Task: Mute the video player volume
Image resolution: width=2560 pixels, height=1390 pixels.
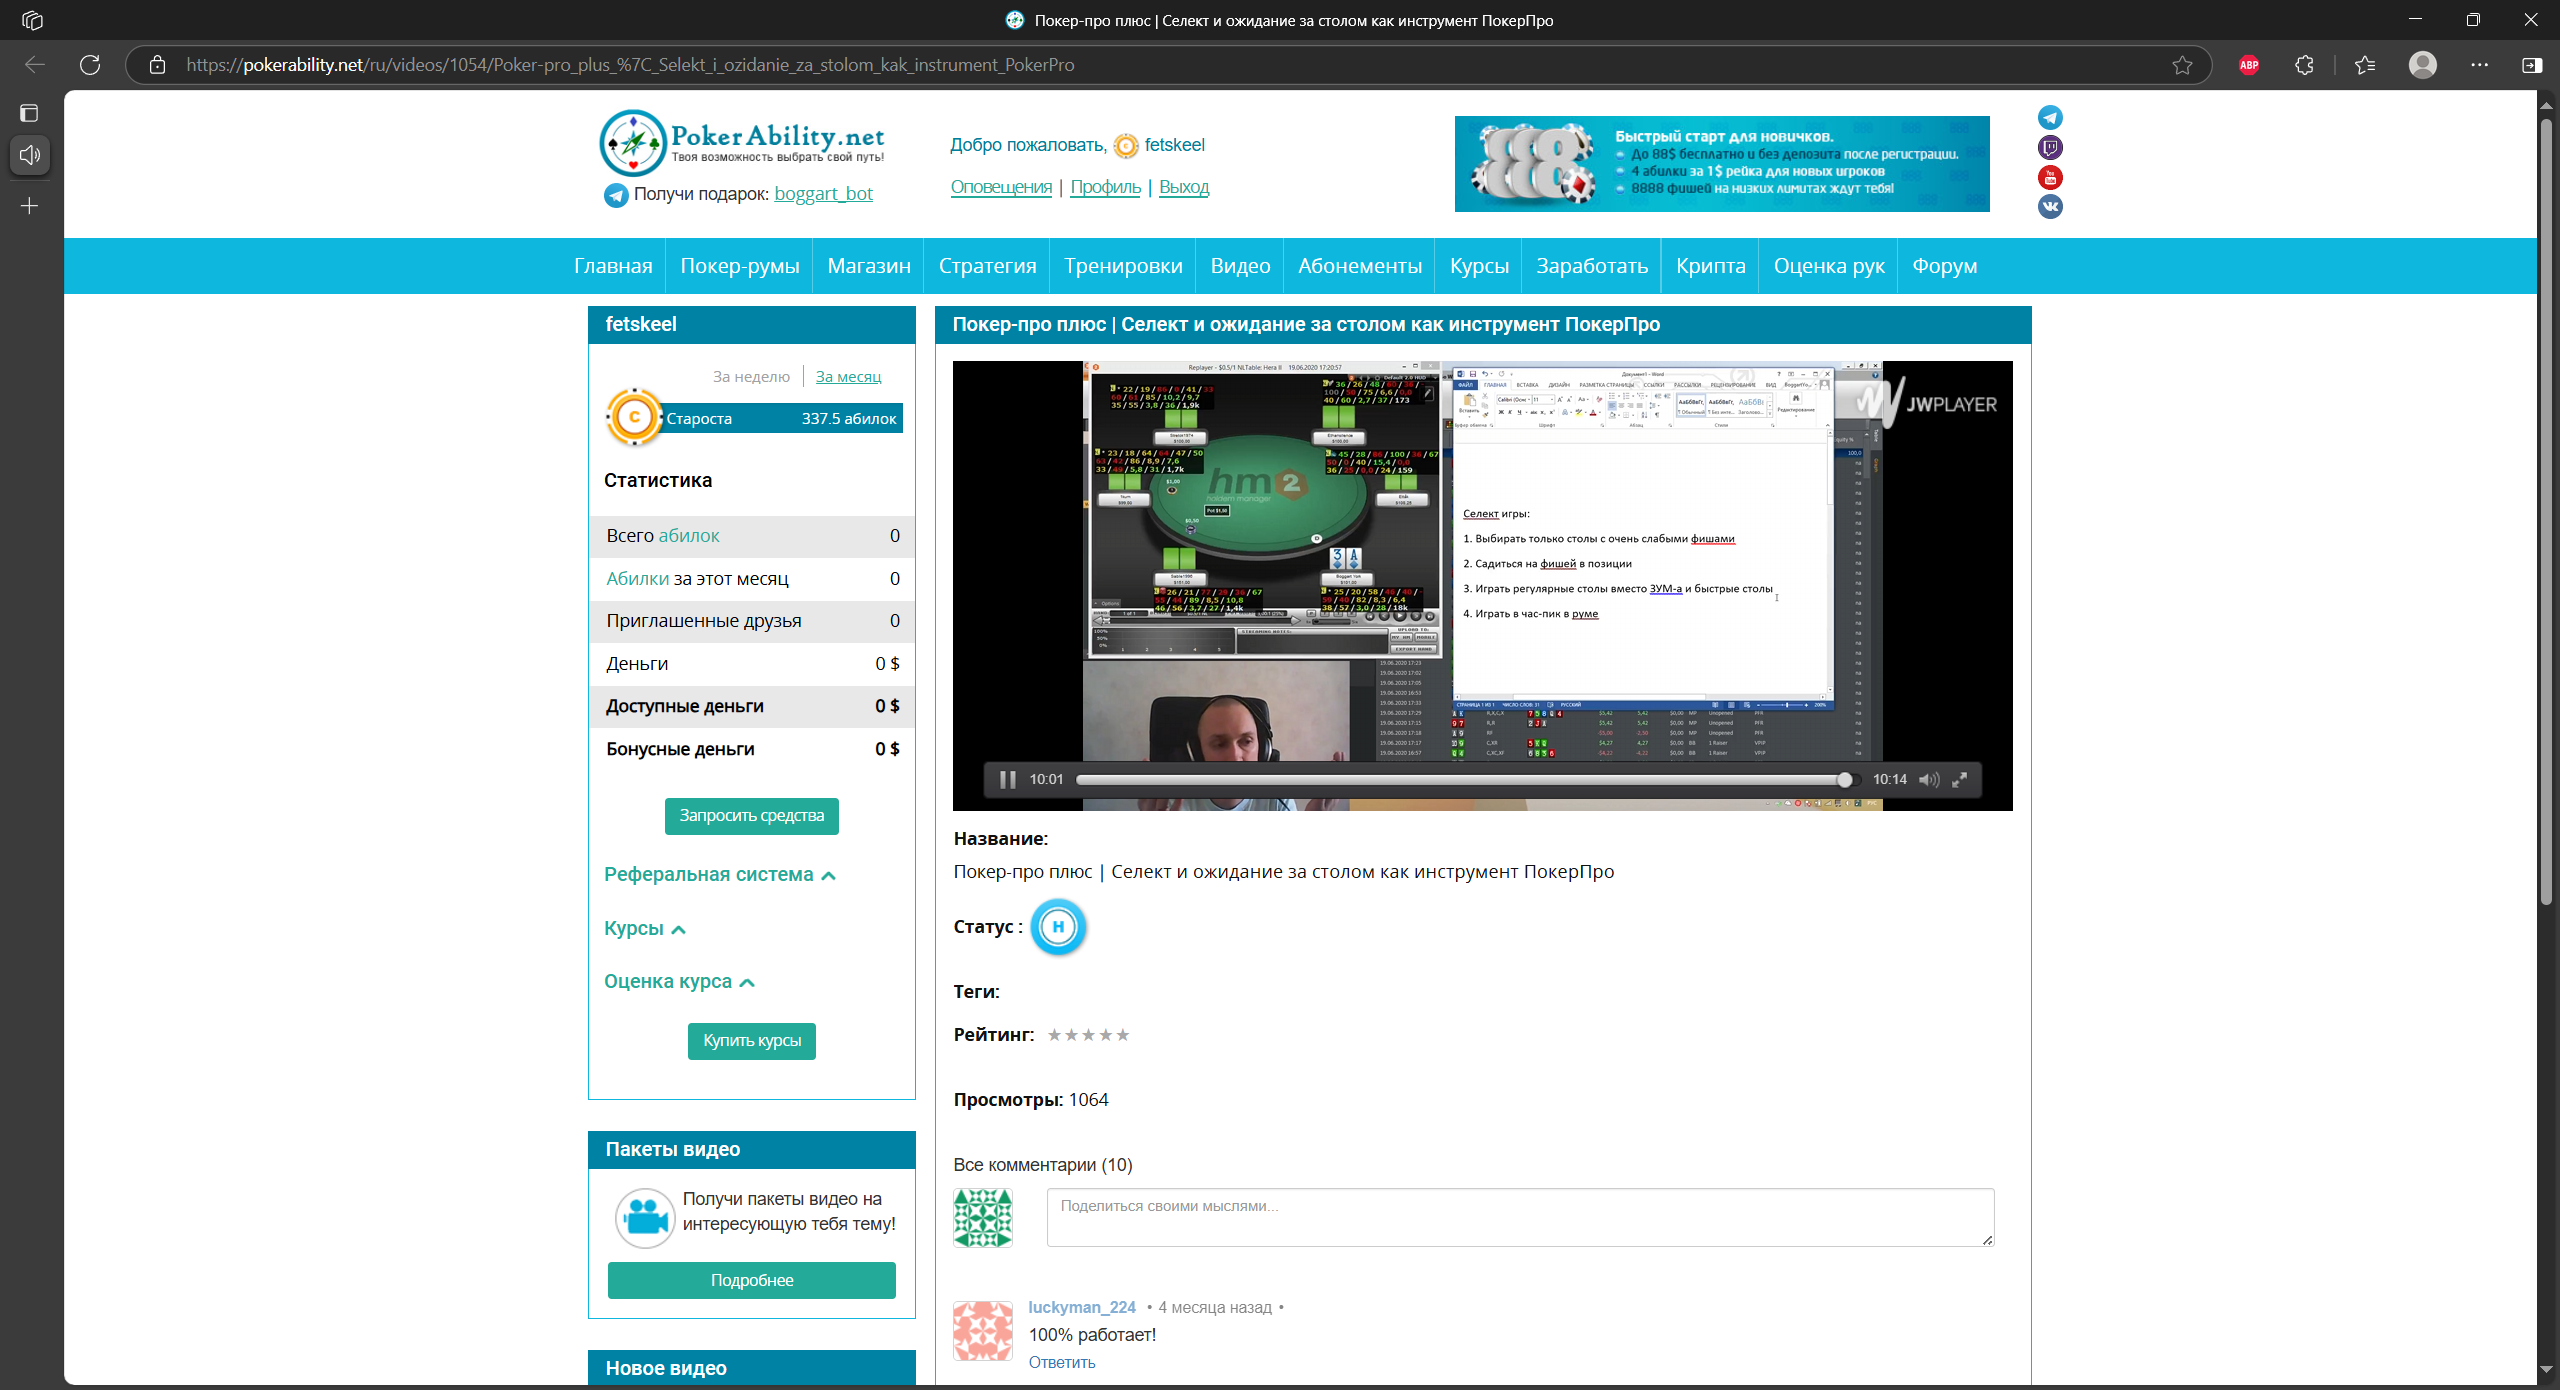Action: [x=1929, y=779]
